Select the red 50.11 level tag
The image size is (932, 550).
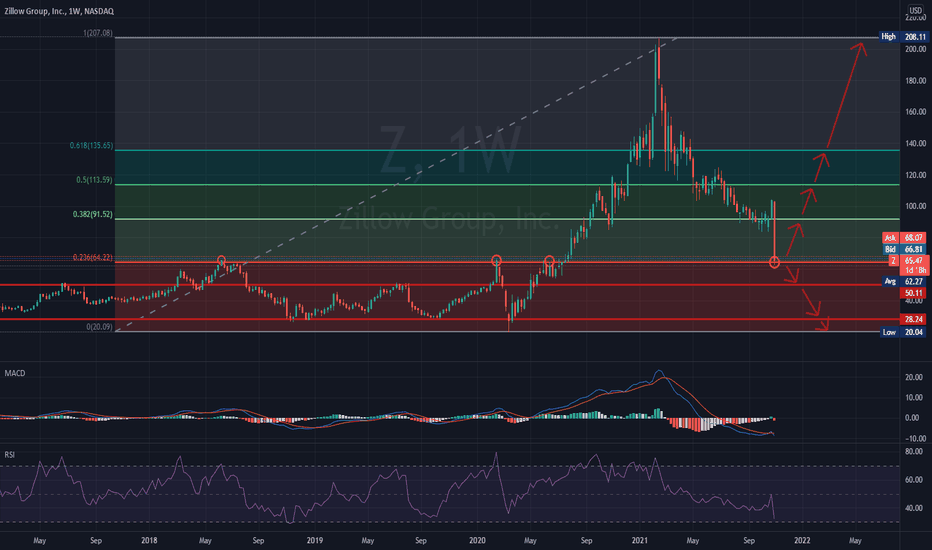coord(914,293)
